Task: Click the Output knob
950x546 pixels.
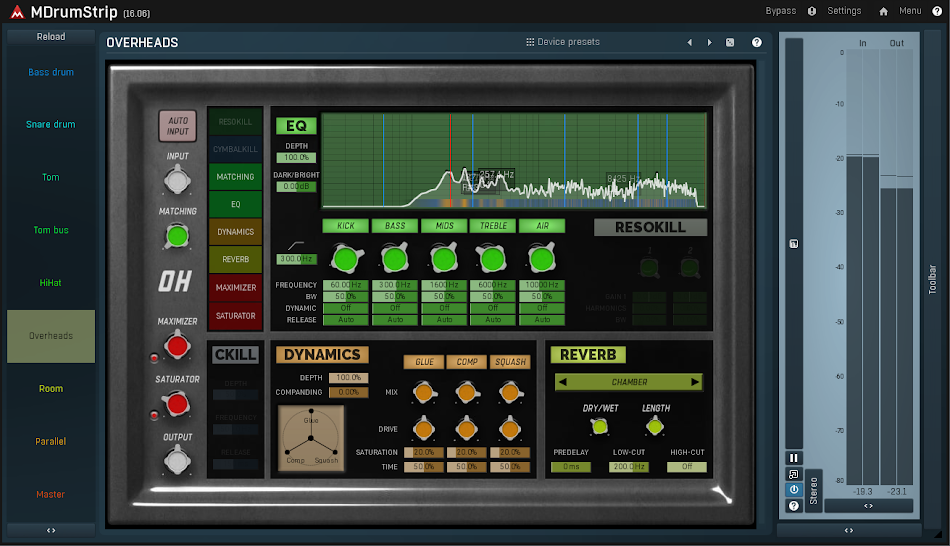Action: 177,461
